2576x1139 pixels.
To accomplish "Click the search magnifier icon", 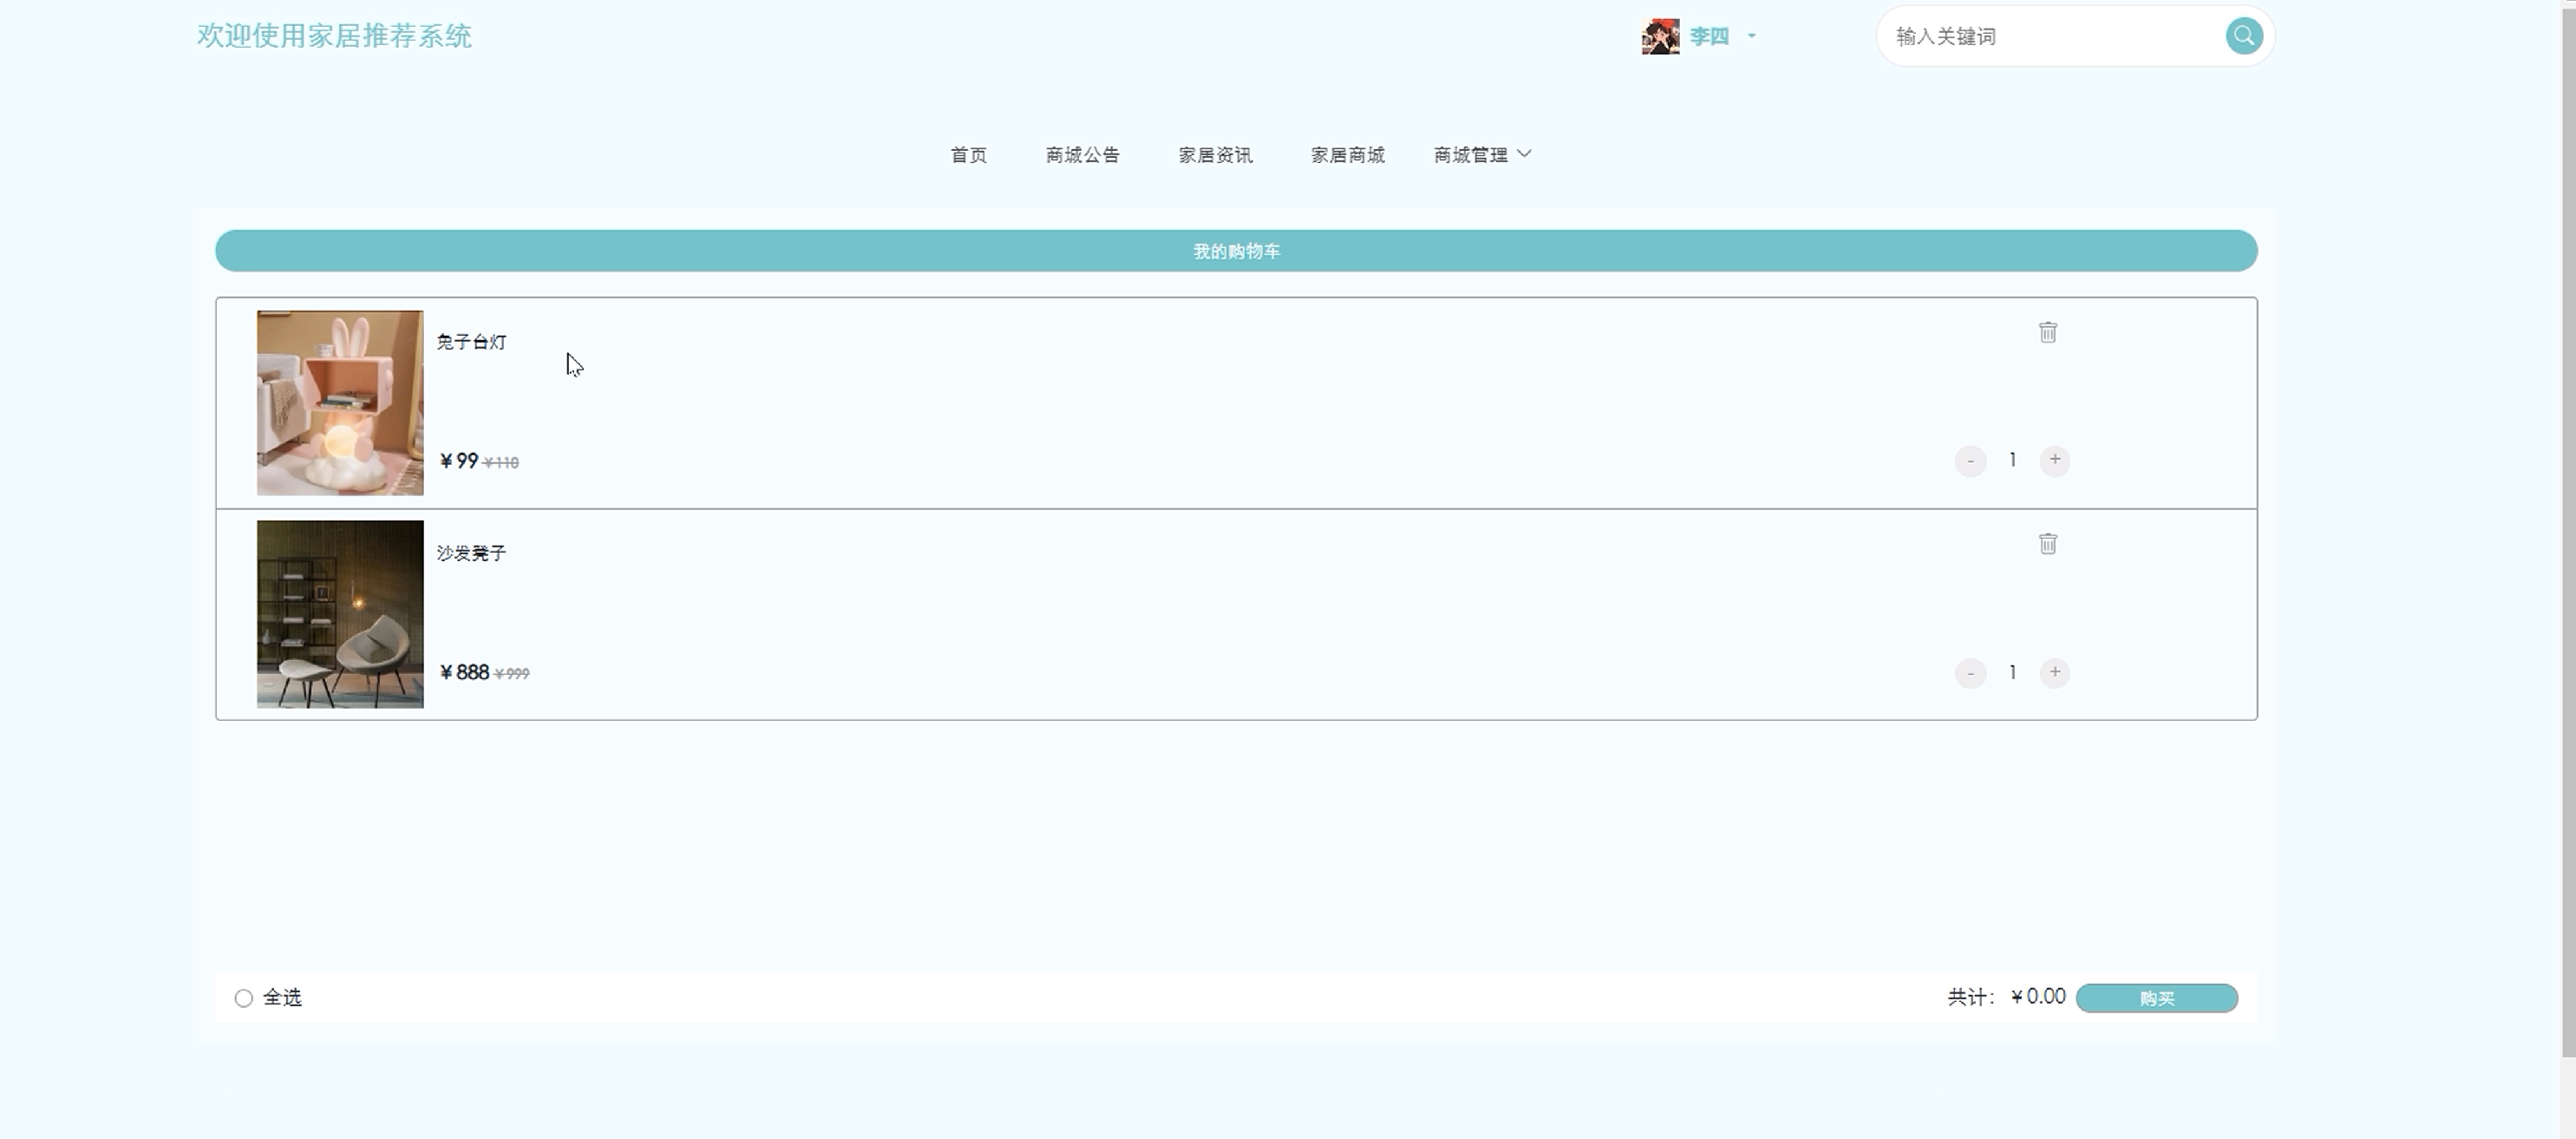I will pyautogui.click(x=2243, y=36).
